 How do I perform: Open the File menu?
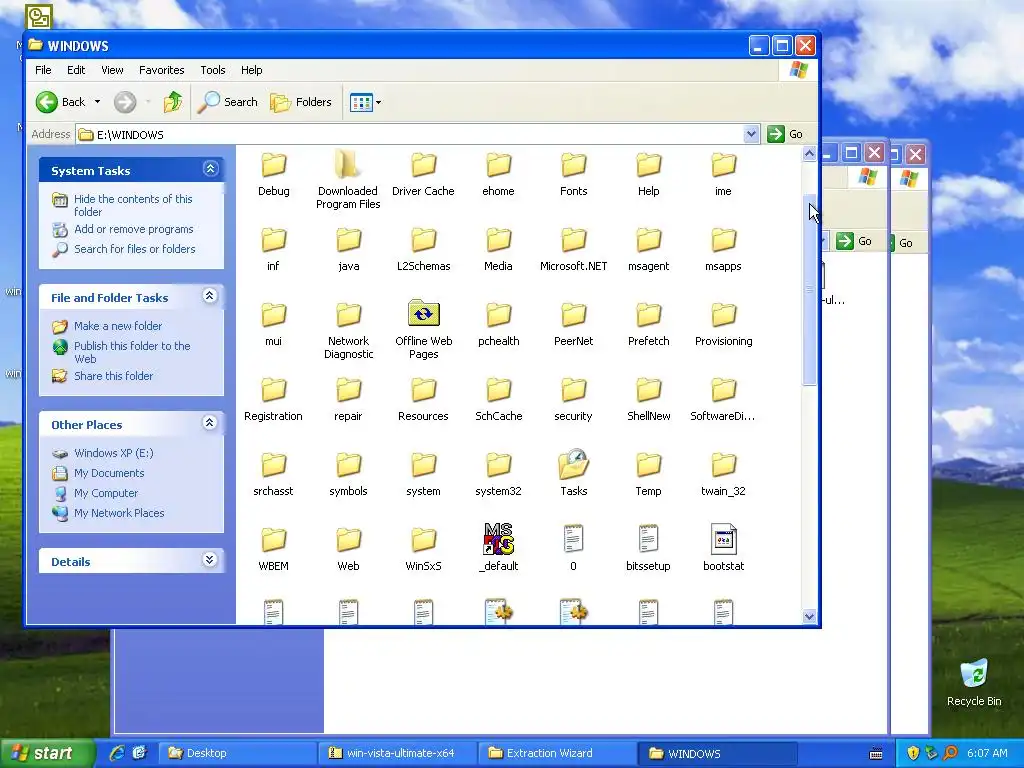point(43,70)
